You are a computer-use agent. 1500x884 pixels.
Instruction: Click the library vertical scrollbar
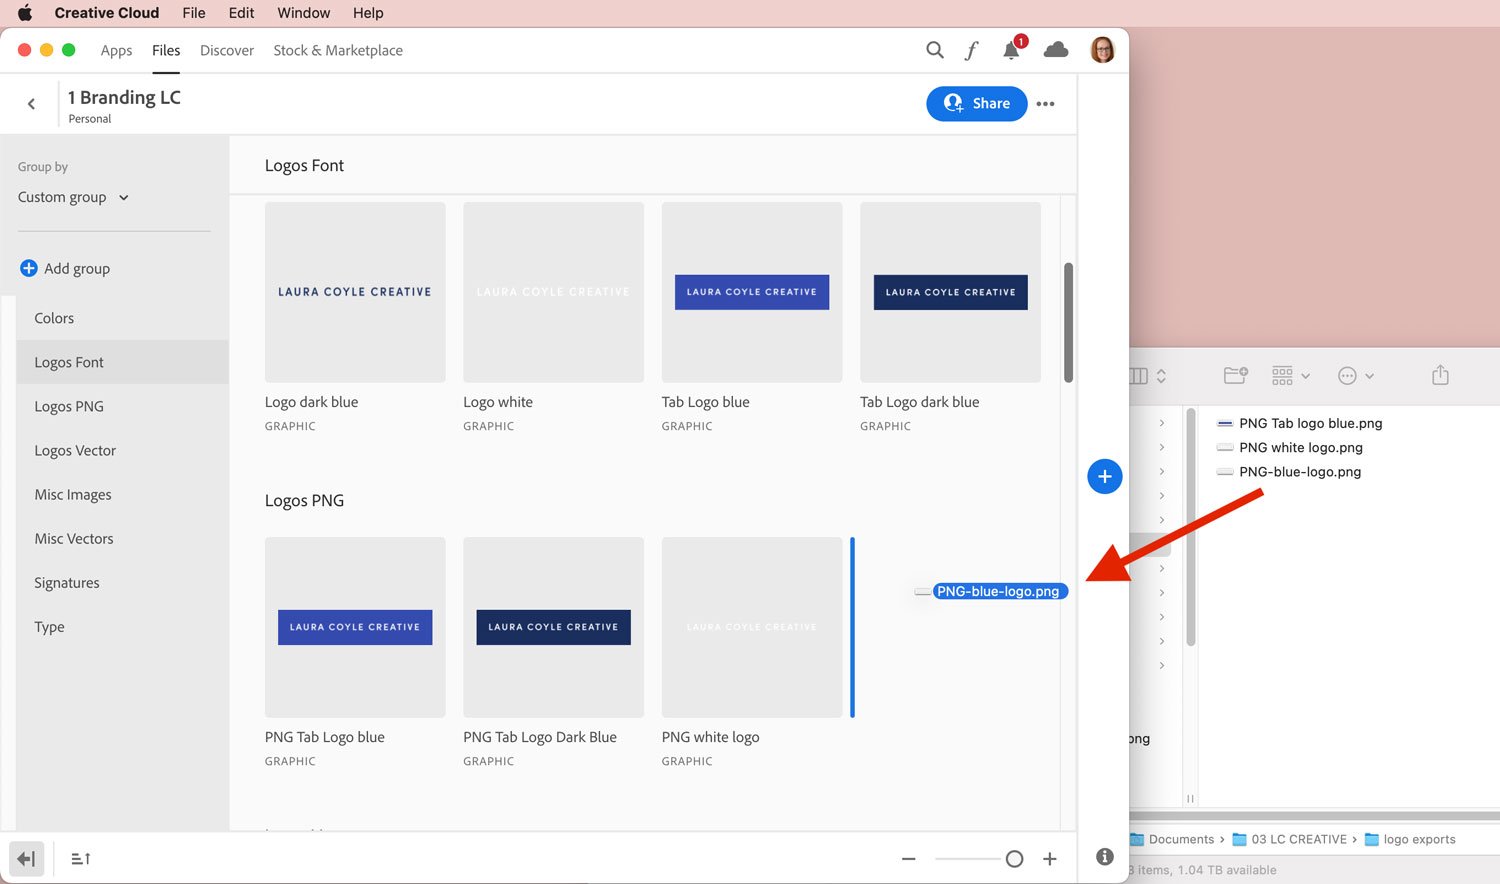(x=1068, y=322)
